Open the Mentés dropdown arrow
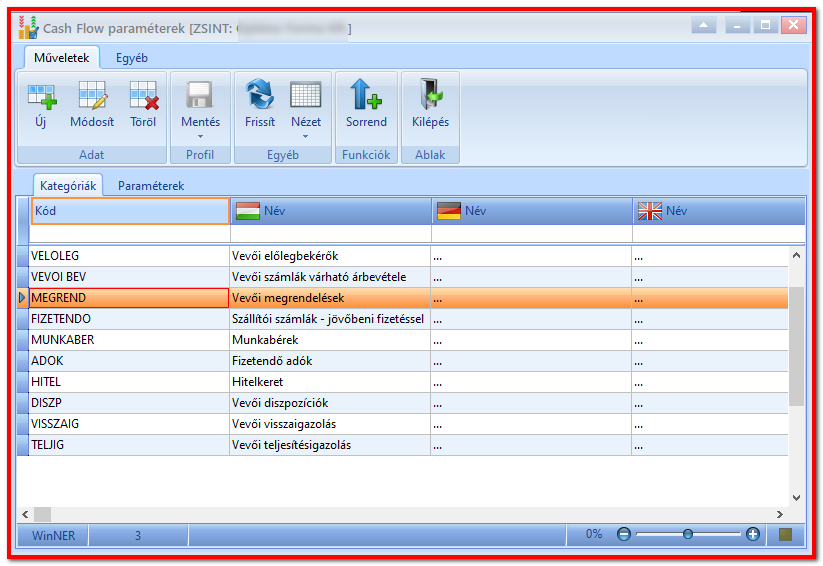The height and width of the screenshot is (566, 823). point(200,137)
